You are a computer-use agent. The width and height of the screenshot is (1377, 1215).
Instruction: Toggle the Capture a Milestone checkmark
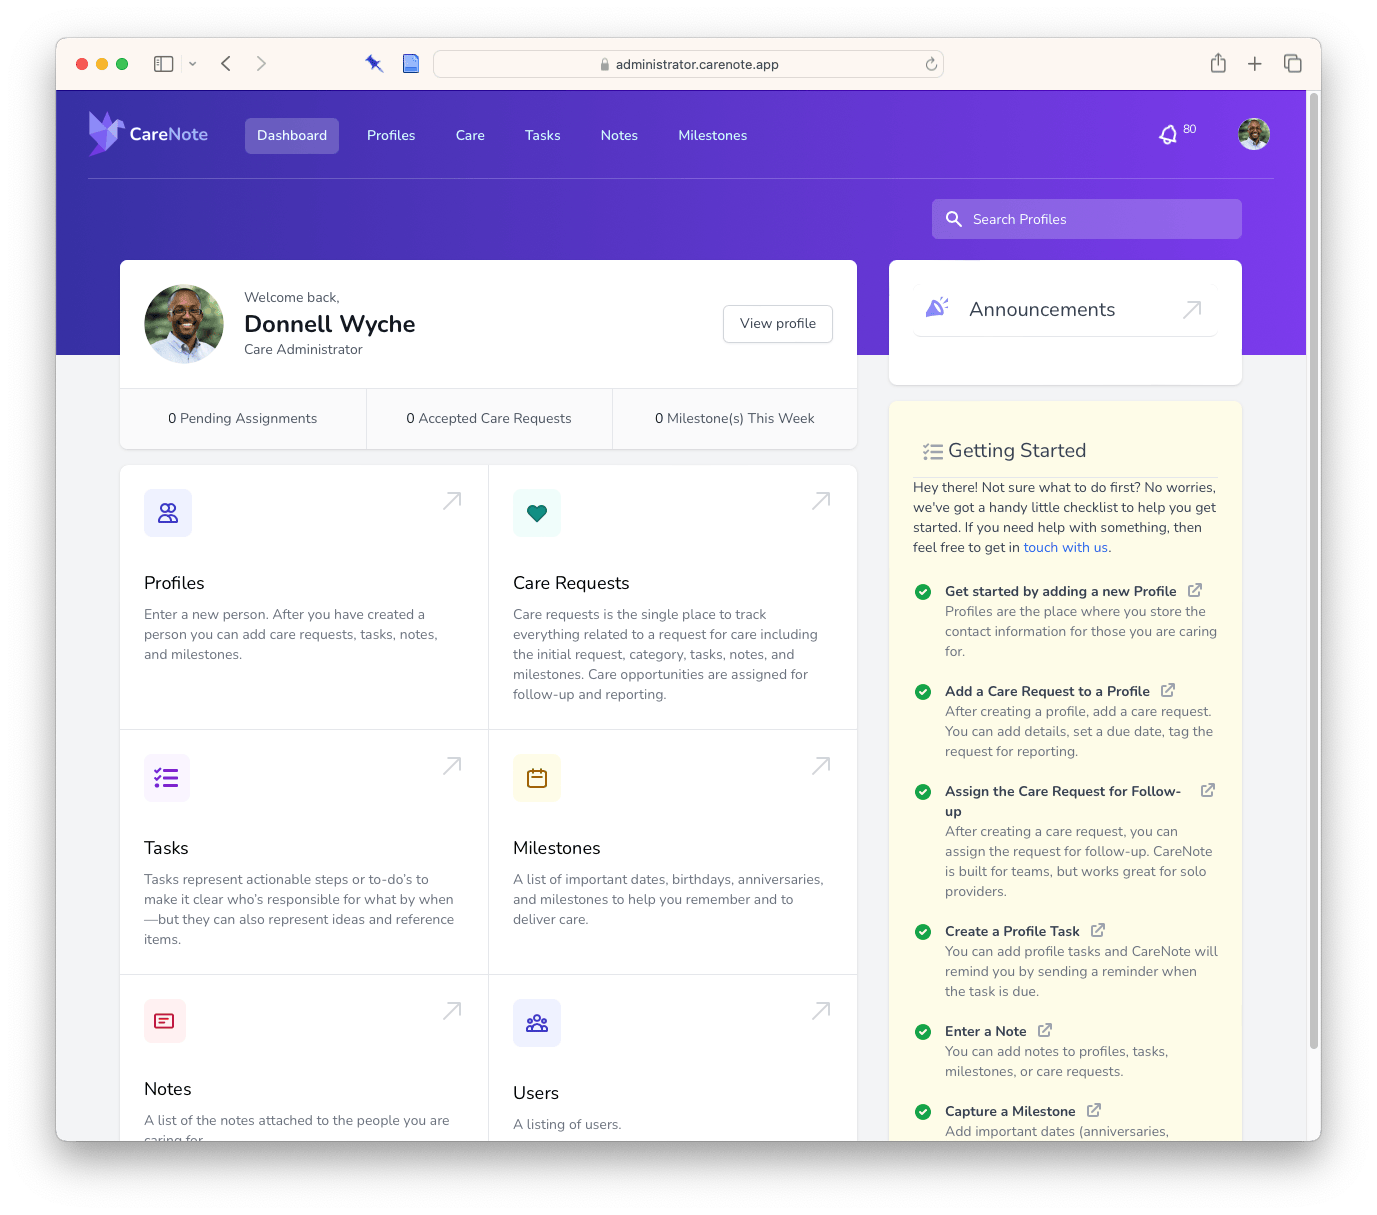(x=922, y=1111)
